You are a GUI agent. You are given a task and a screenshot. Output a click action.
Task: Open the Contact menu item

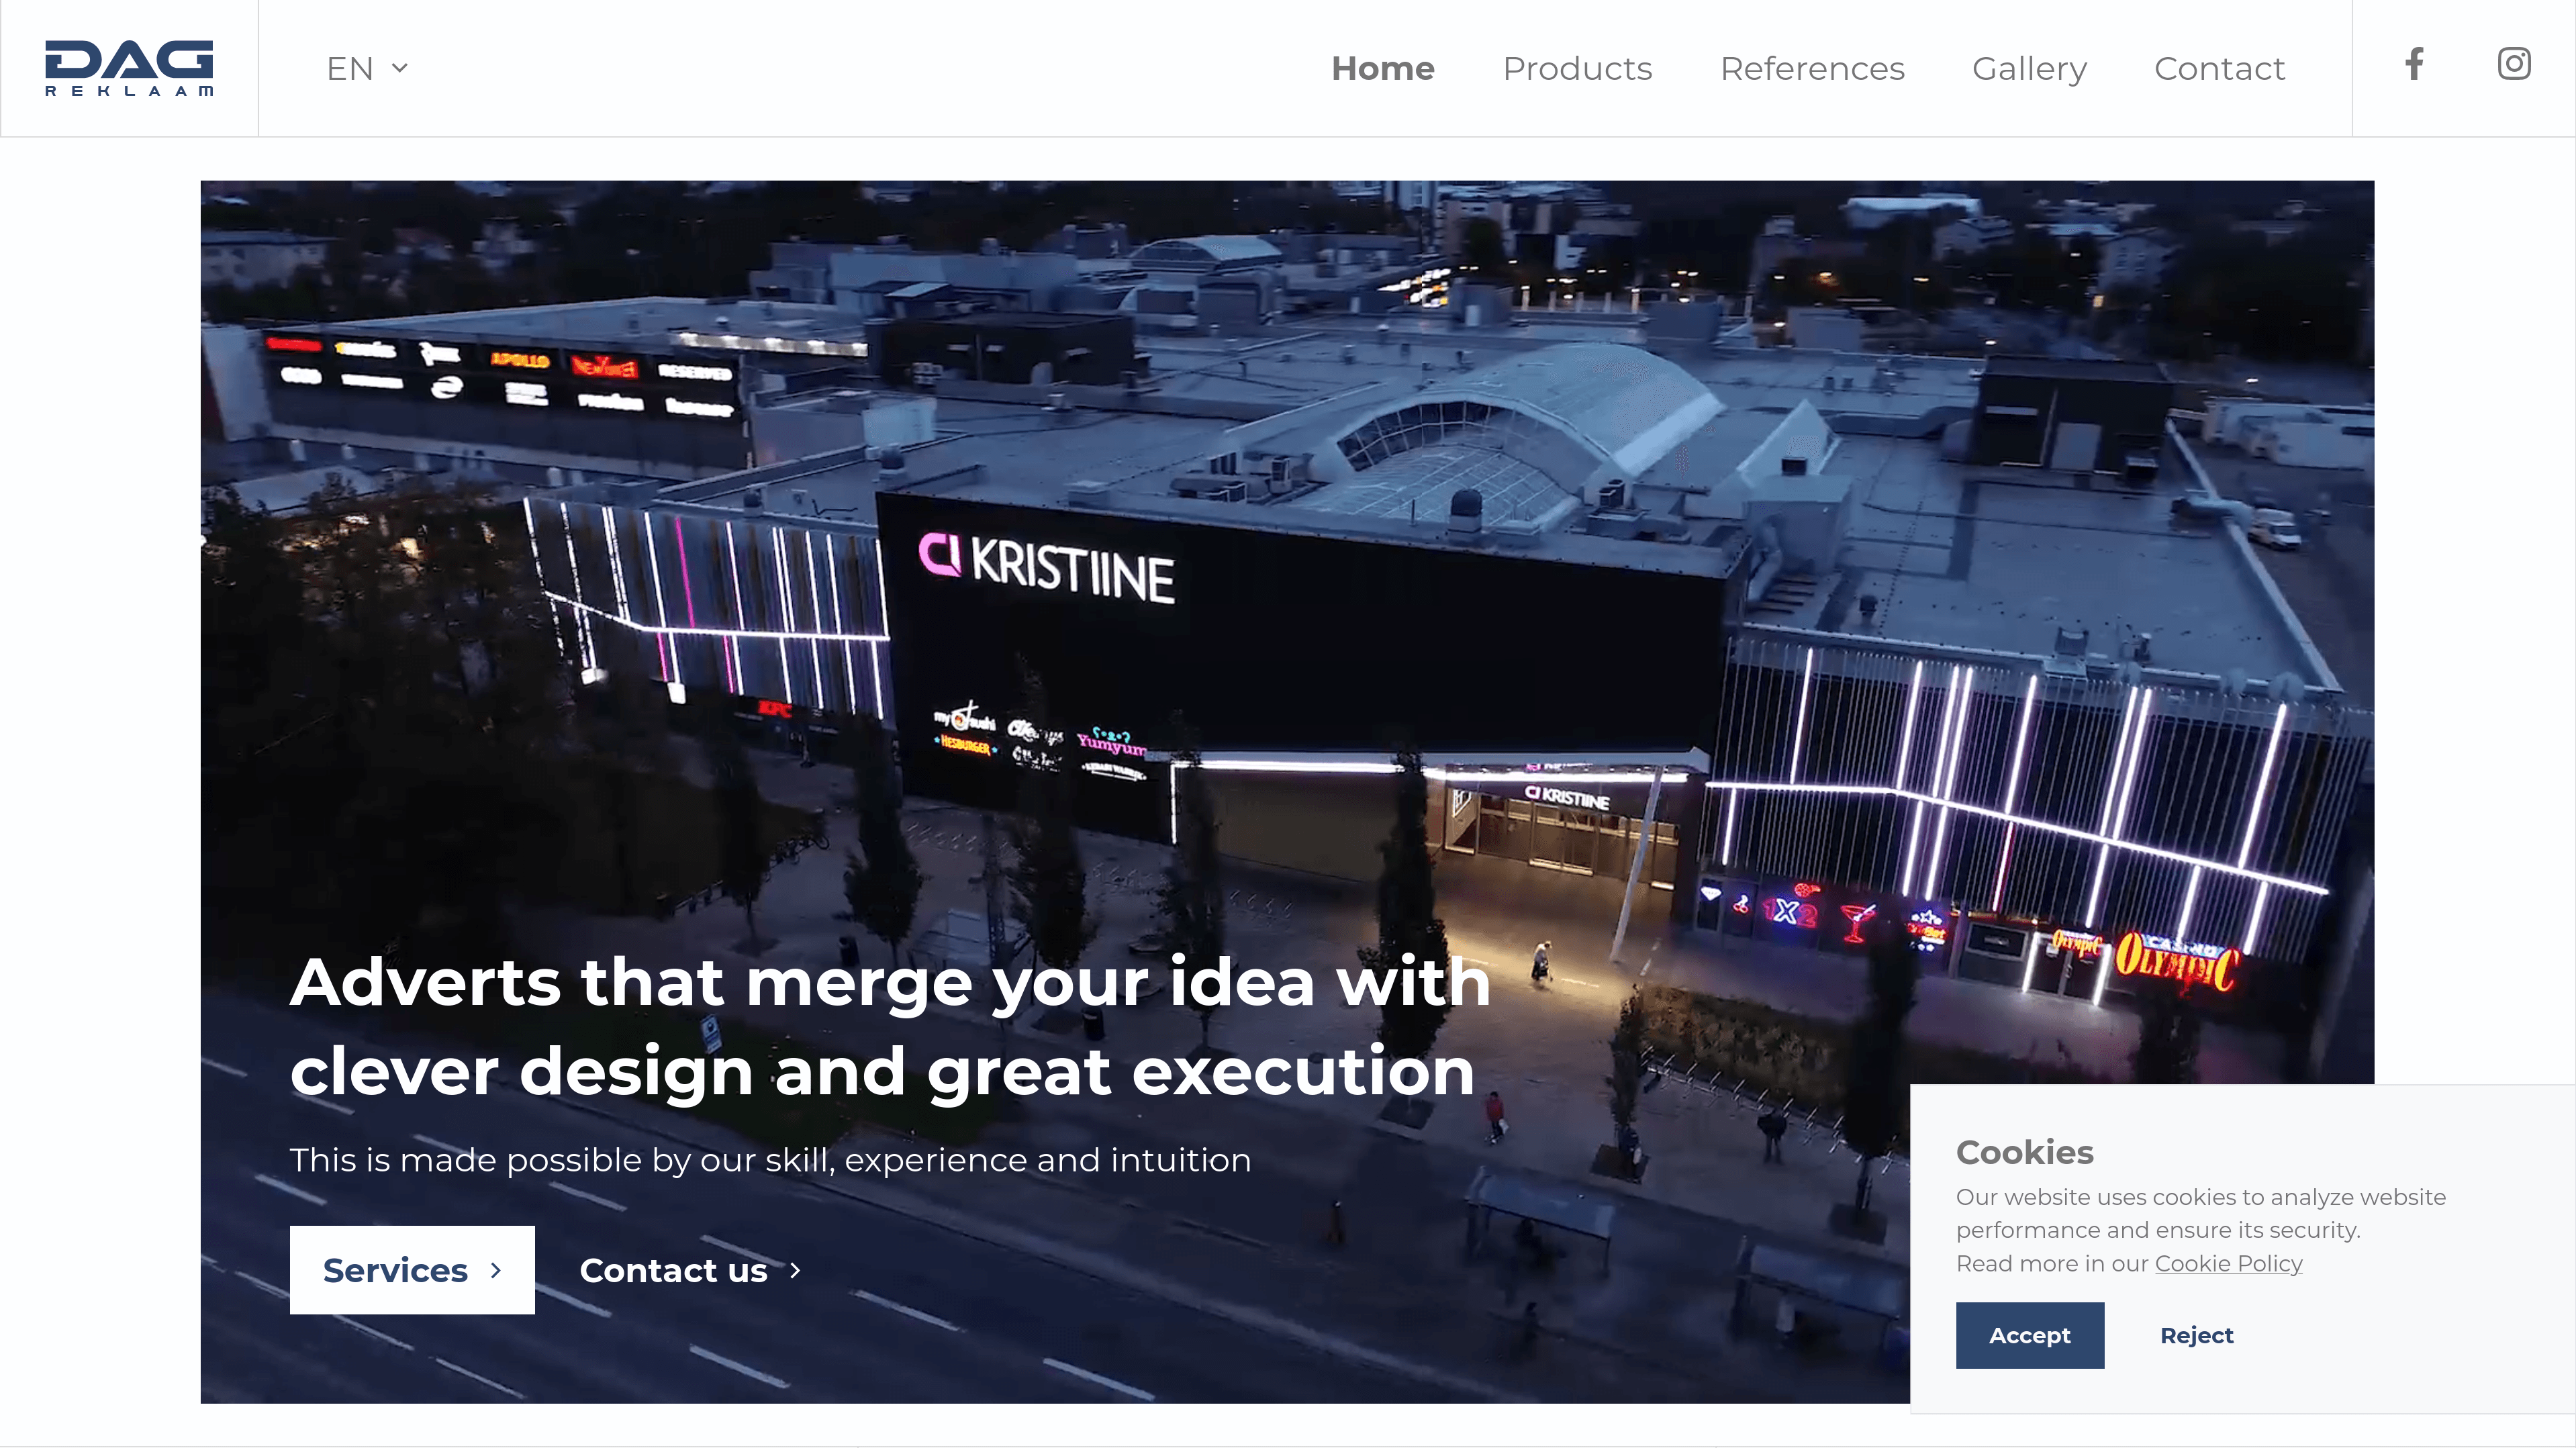click(x=2219, y=68)
